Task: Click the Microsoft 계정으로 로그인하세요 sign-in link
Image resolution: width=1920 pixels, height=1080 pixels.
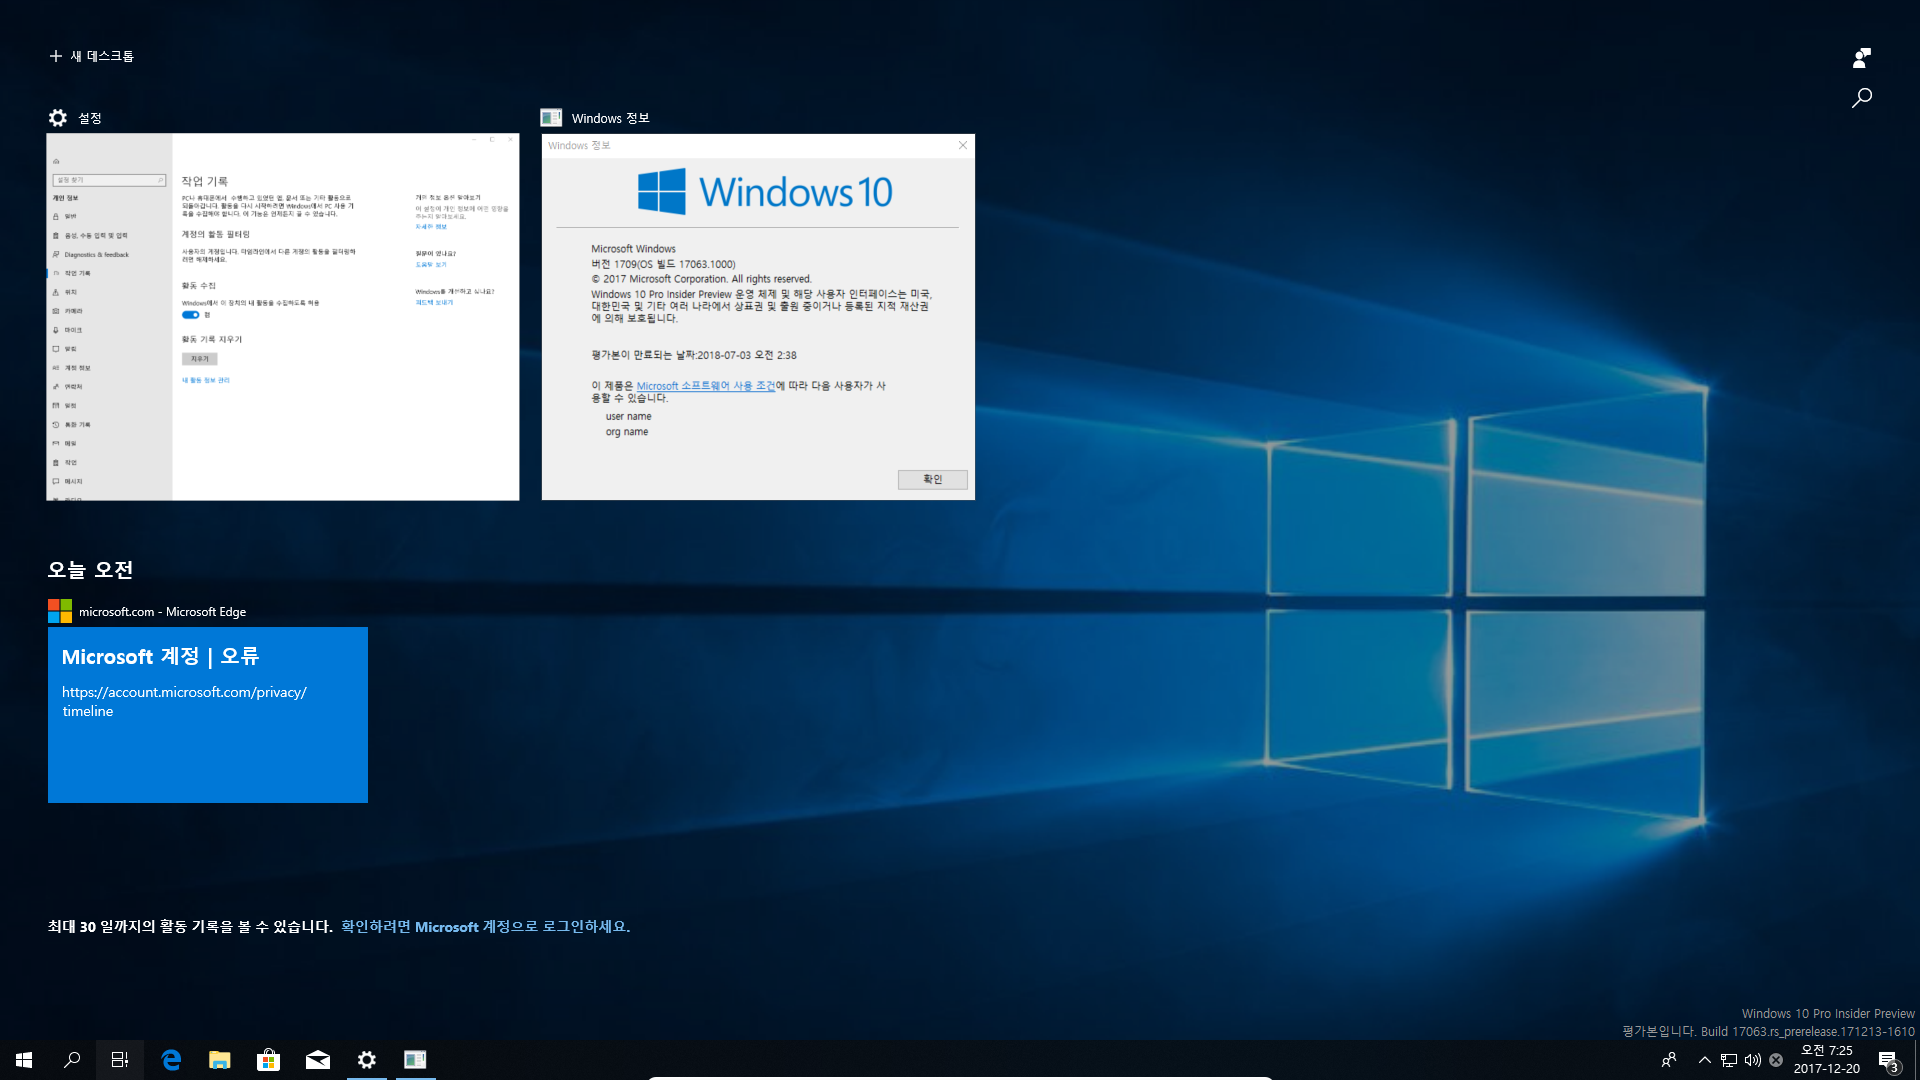Action: click(x=485, y=927)
